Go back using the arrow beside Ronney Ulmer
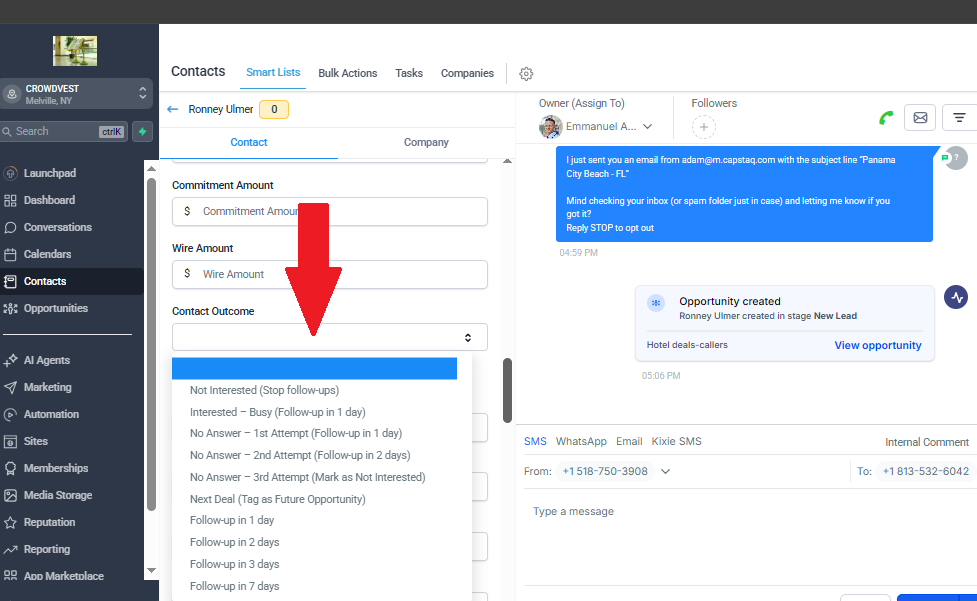Viewport: 977px width, 601px height. tap(173, 110)
